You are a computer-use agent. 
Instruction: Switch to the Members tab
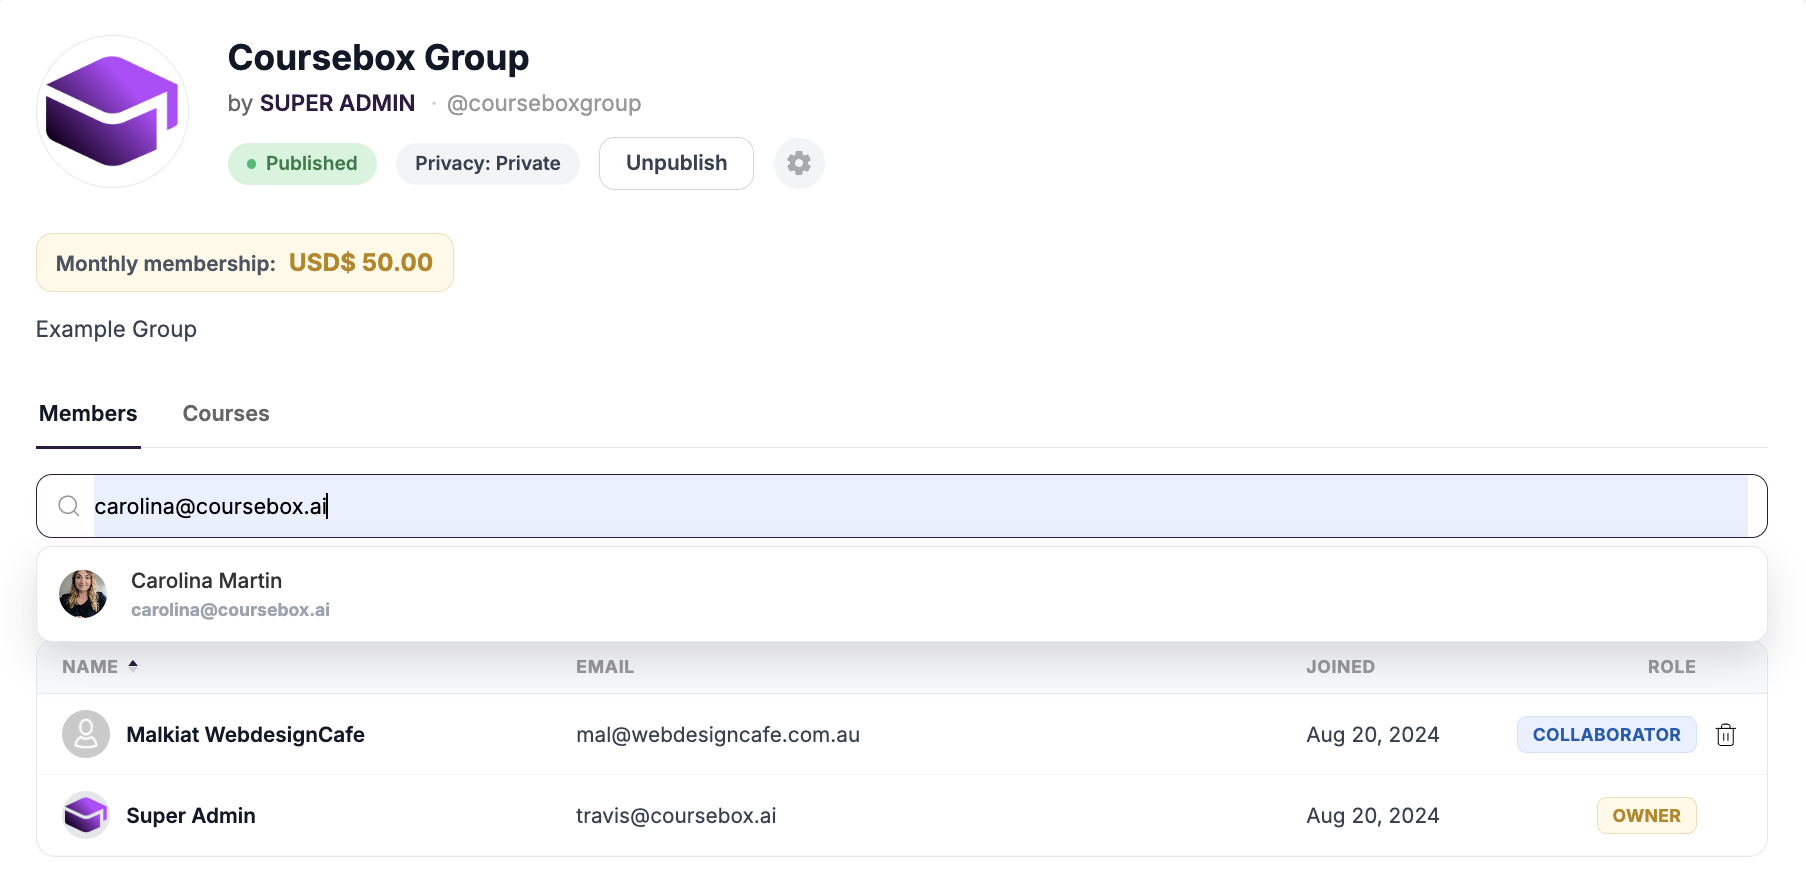(88, 414)
